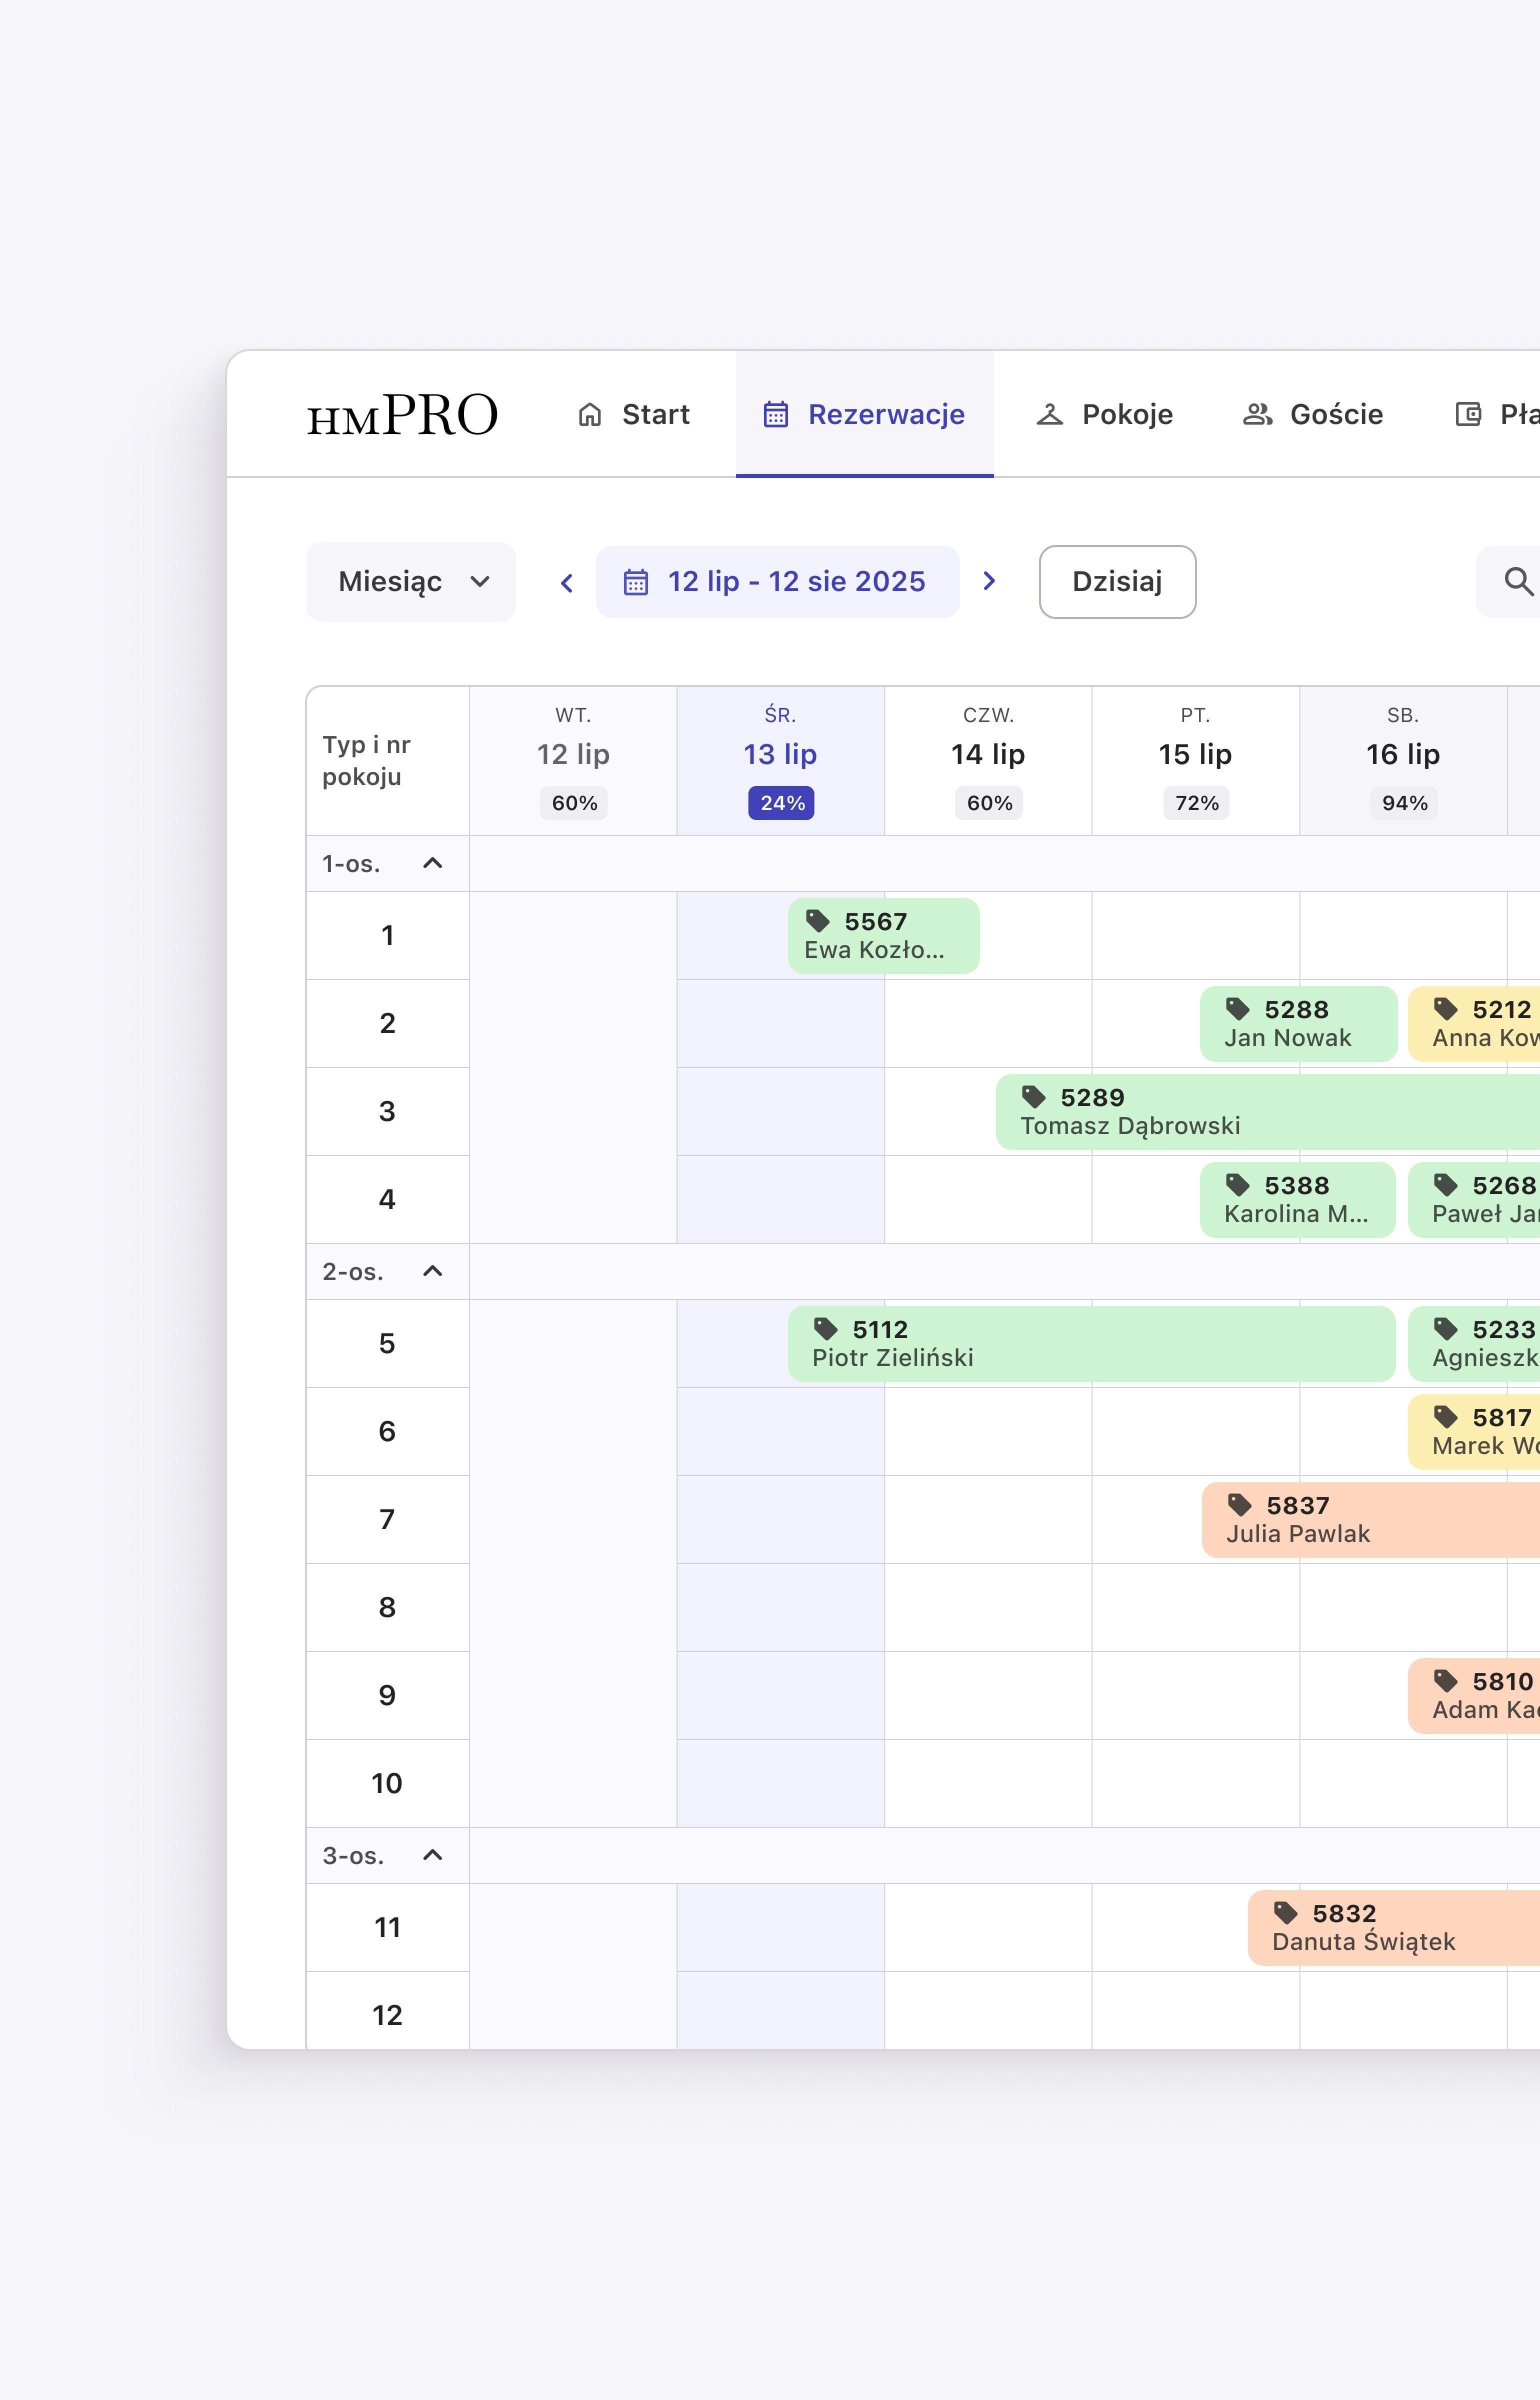Click the calendar icon beside Rezerwacje
The width and height of the screenshot is (1540, 2400).
coord(776,414)
